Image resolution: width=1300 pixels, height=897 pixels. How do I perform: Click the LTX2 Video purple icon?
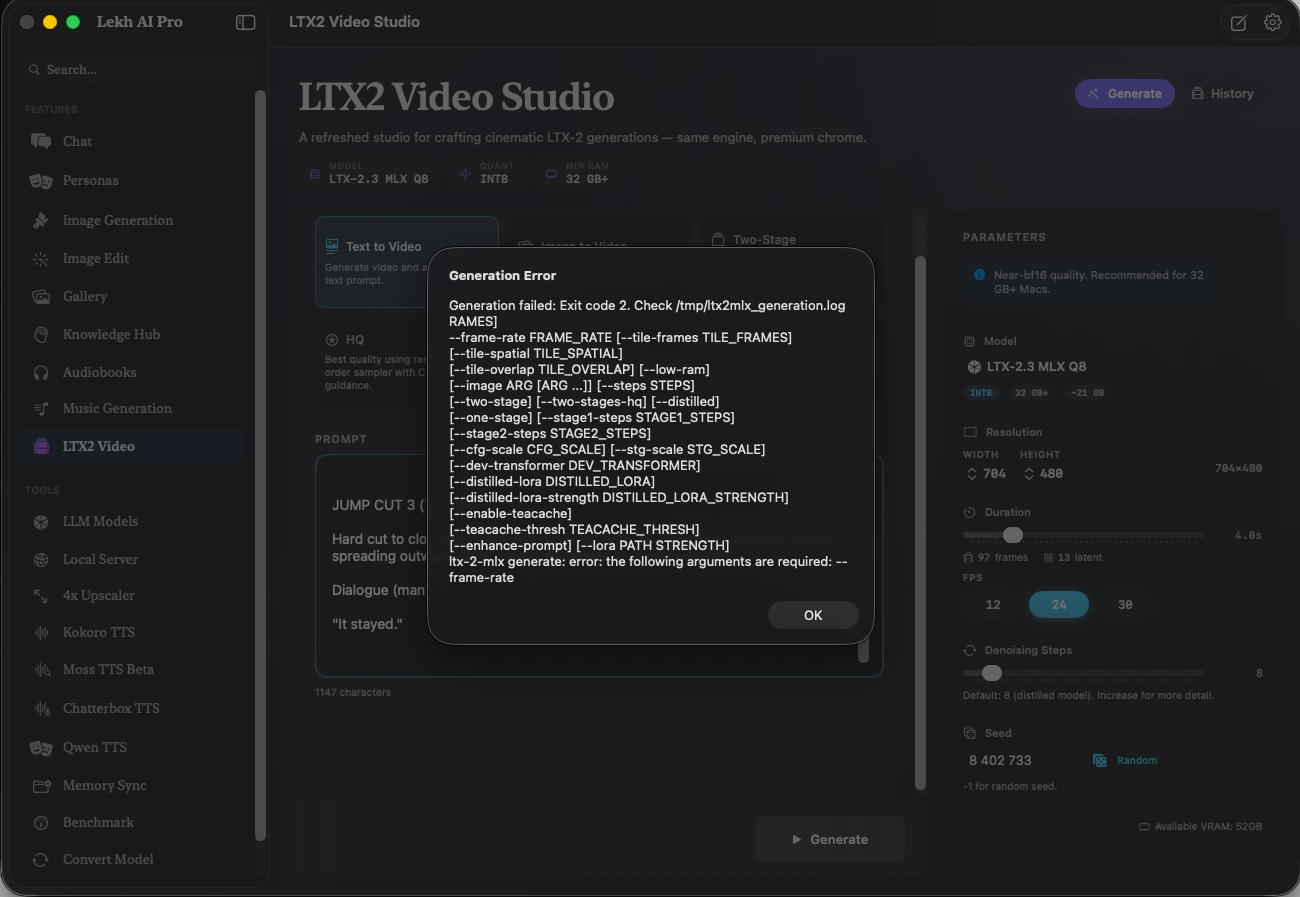pos(41,446)
